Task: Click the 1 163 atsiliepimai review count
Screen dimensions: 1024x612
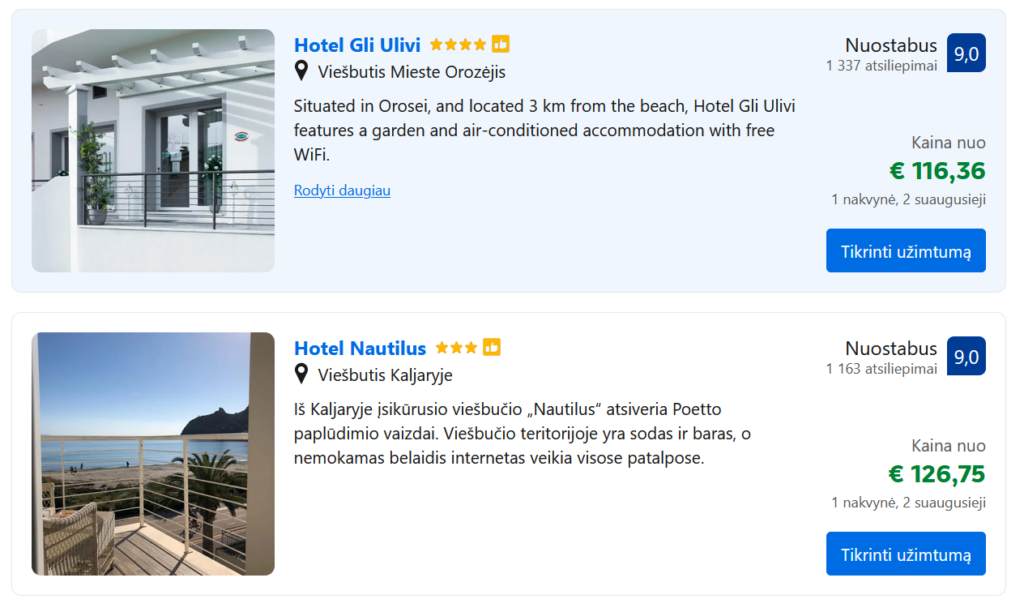Action: [x=881, y=369]
